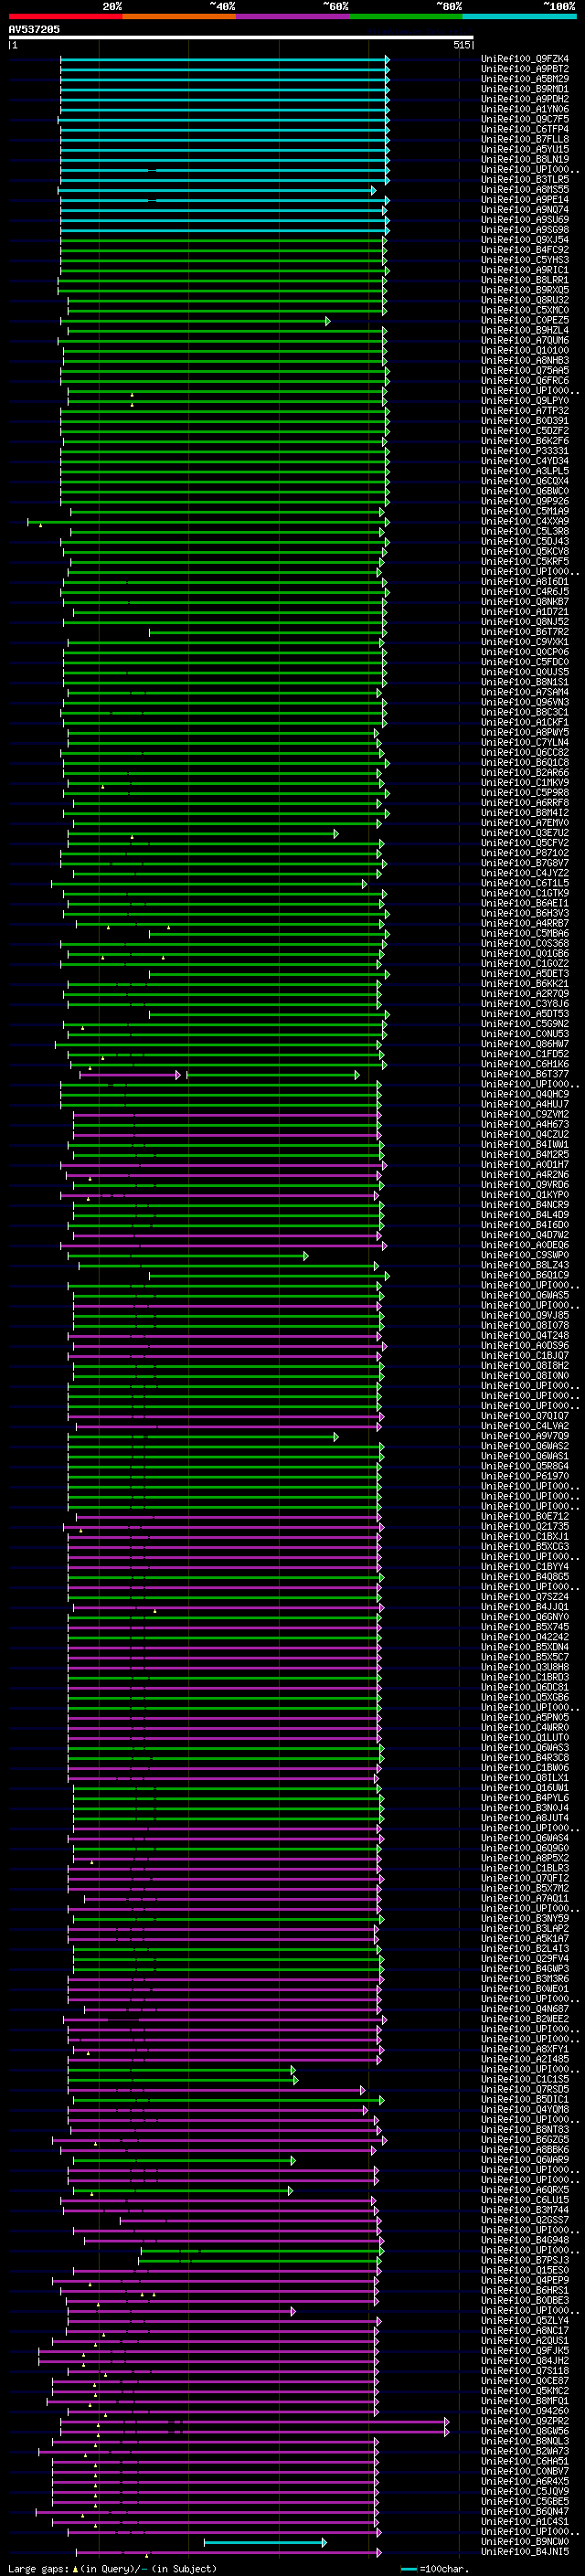
Task: Open hit UniRef100_B6Q1C9
Action: click(x=525, y=1276)
